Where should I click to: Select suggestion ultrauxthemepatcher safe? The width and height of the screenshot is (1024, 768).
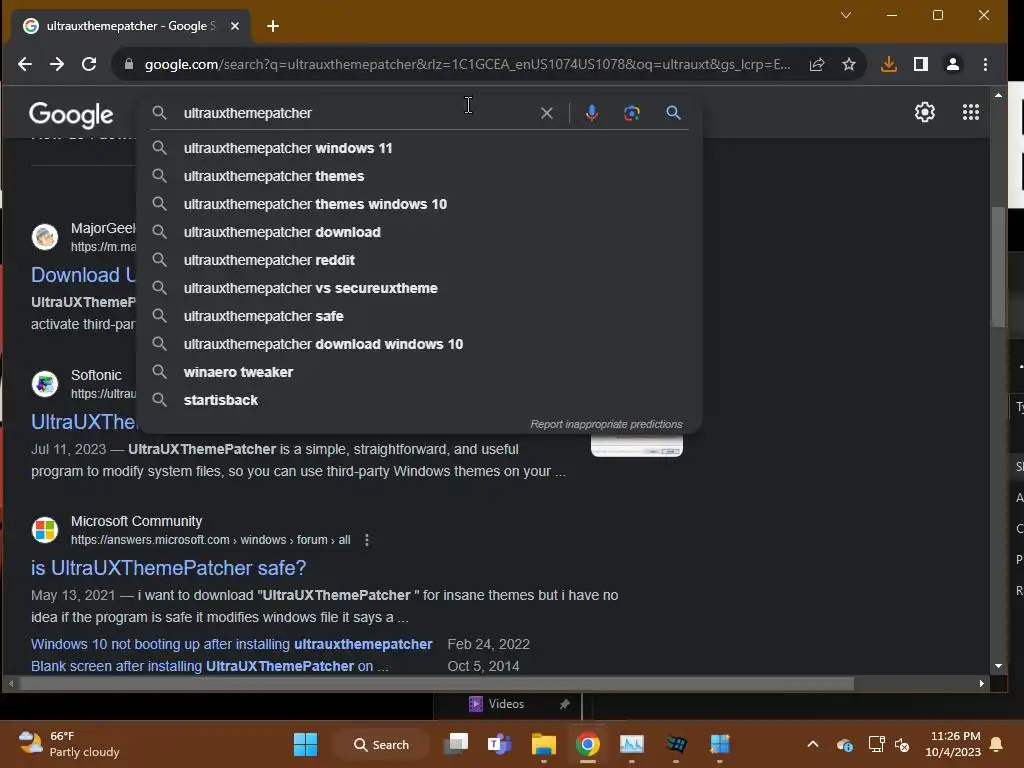point(419,316)
